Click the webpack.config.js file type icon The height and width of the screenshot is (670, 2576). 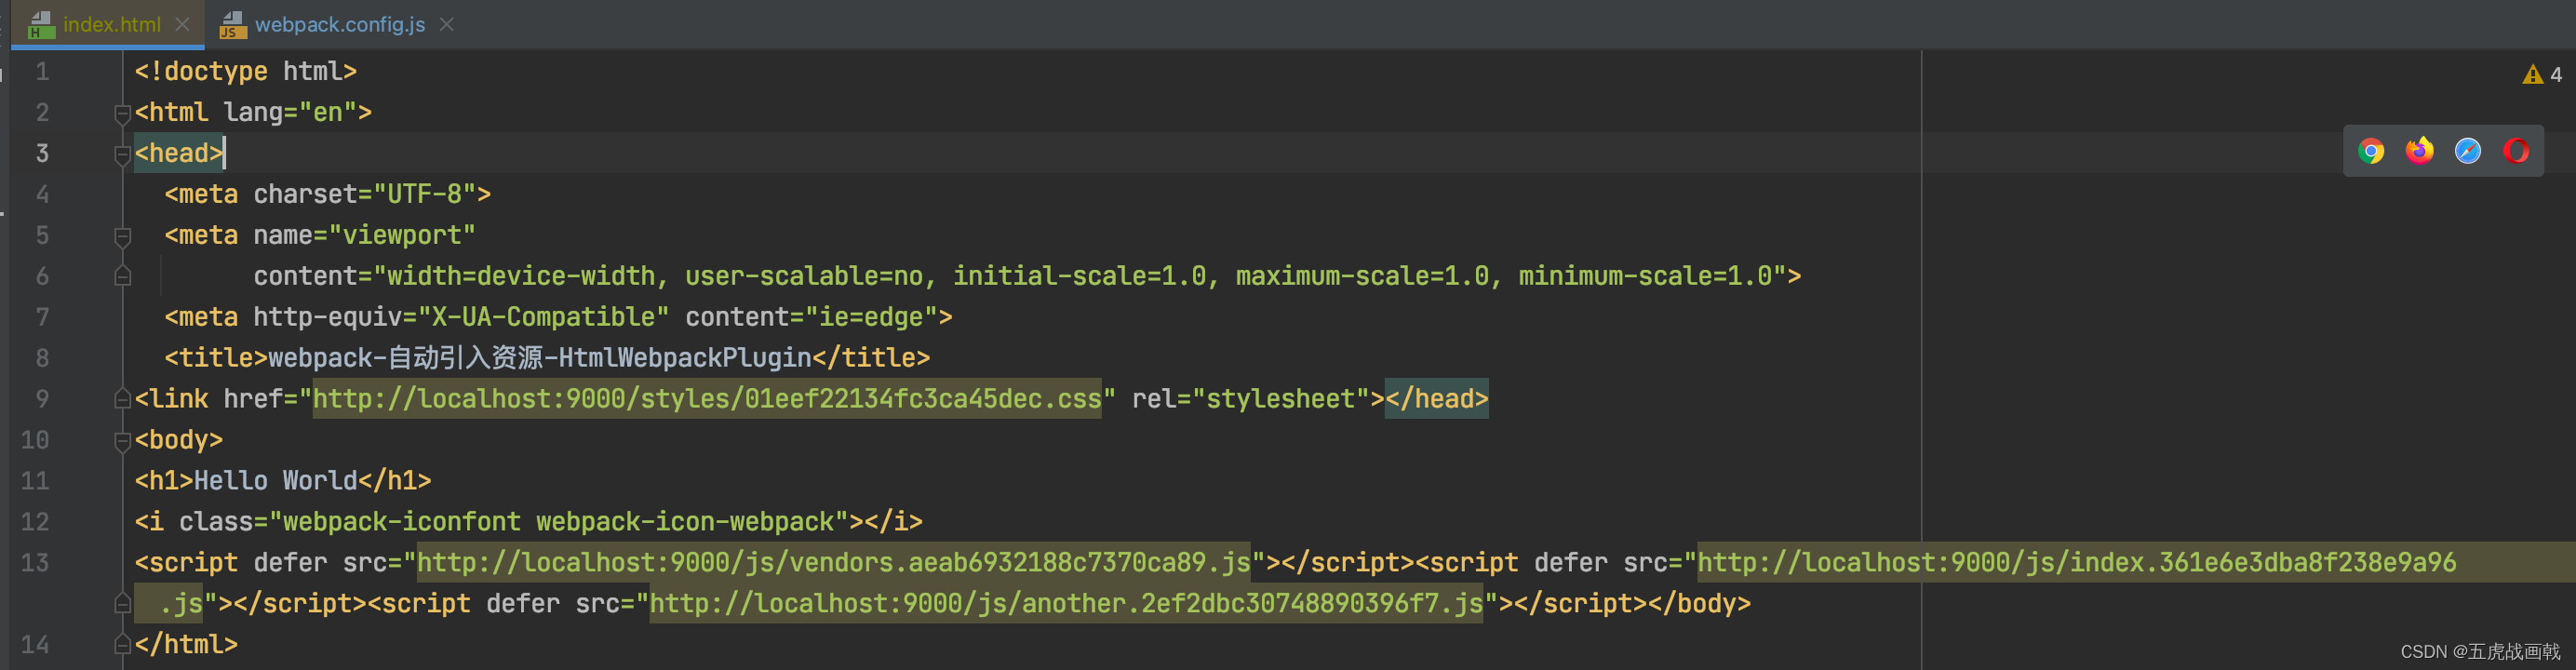[x=233, y=25]
